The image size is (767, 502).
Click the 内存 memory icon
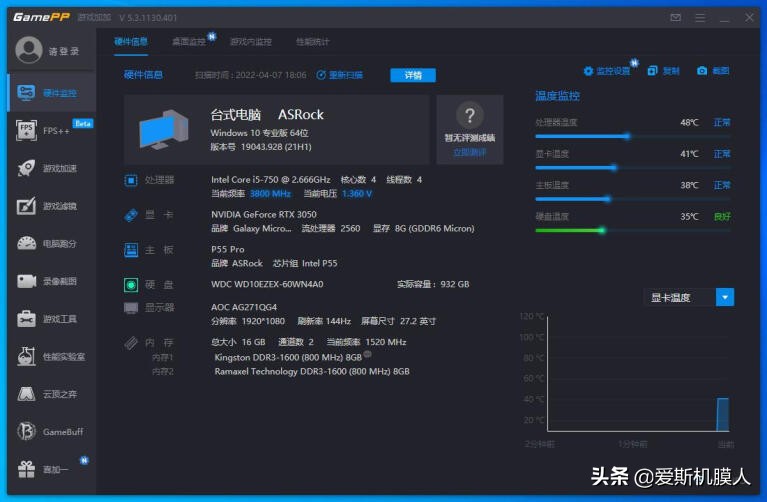[131, 342]
